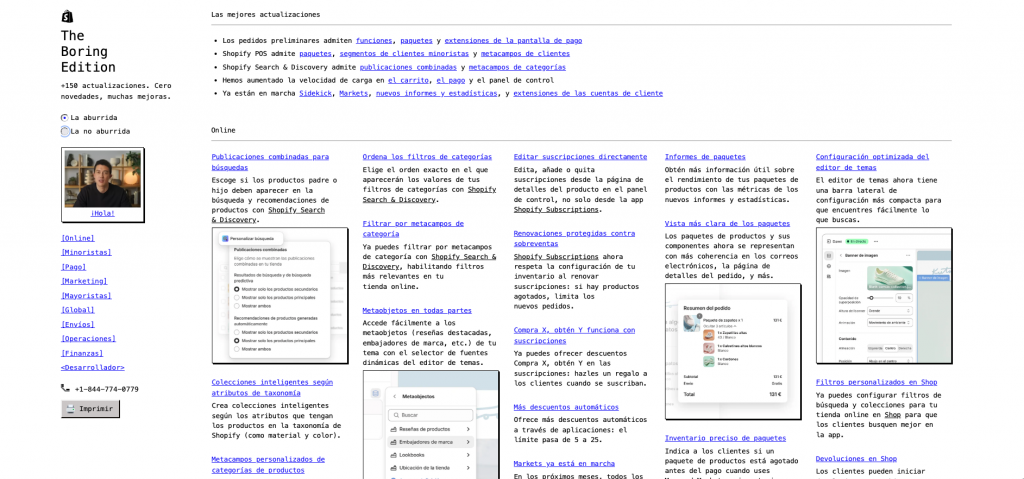Jump to the [Online] section
This screenshot has width=1024, height=479.
[x=78, y=238]
